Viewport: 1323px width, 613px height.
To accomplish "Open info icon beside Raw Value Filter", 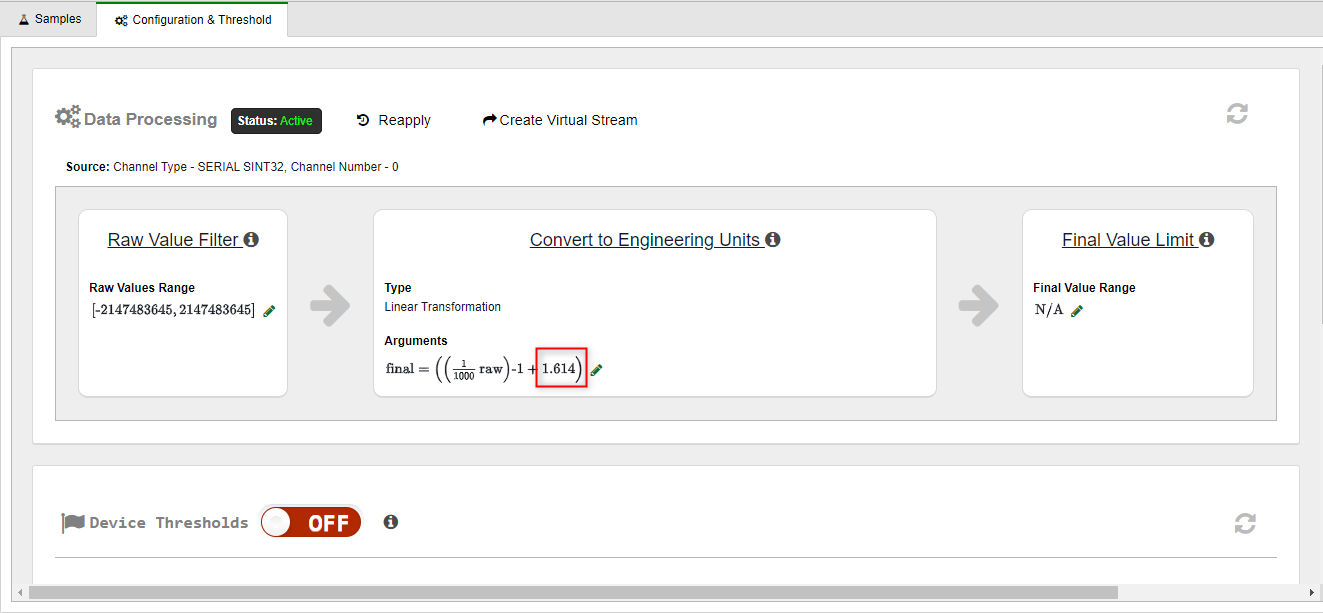I will (x=251, y=240).
